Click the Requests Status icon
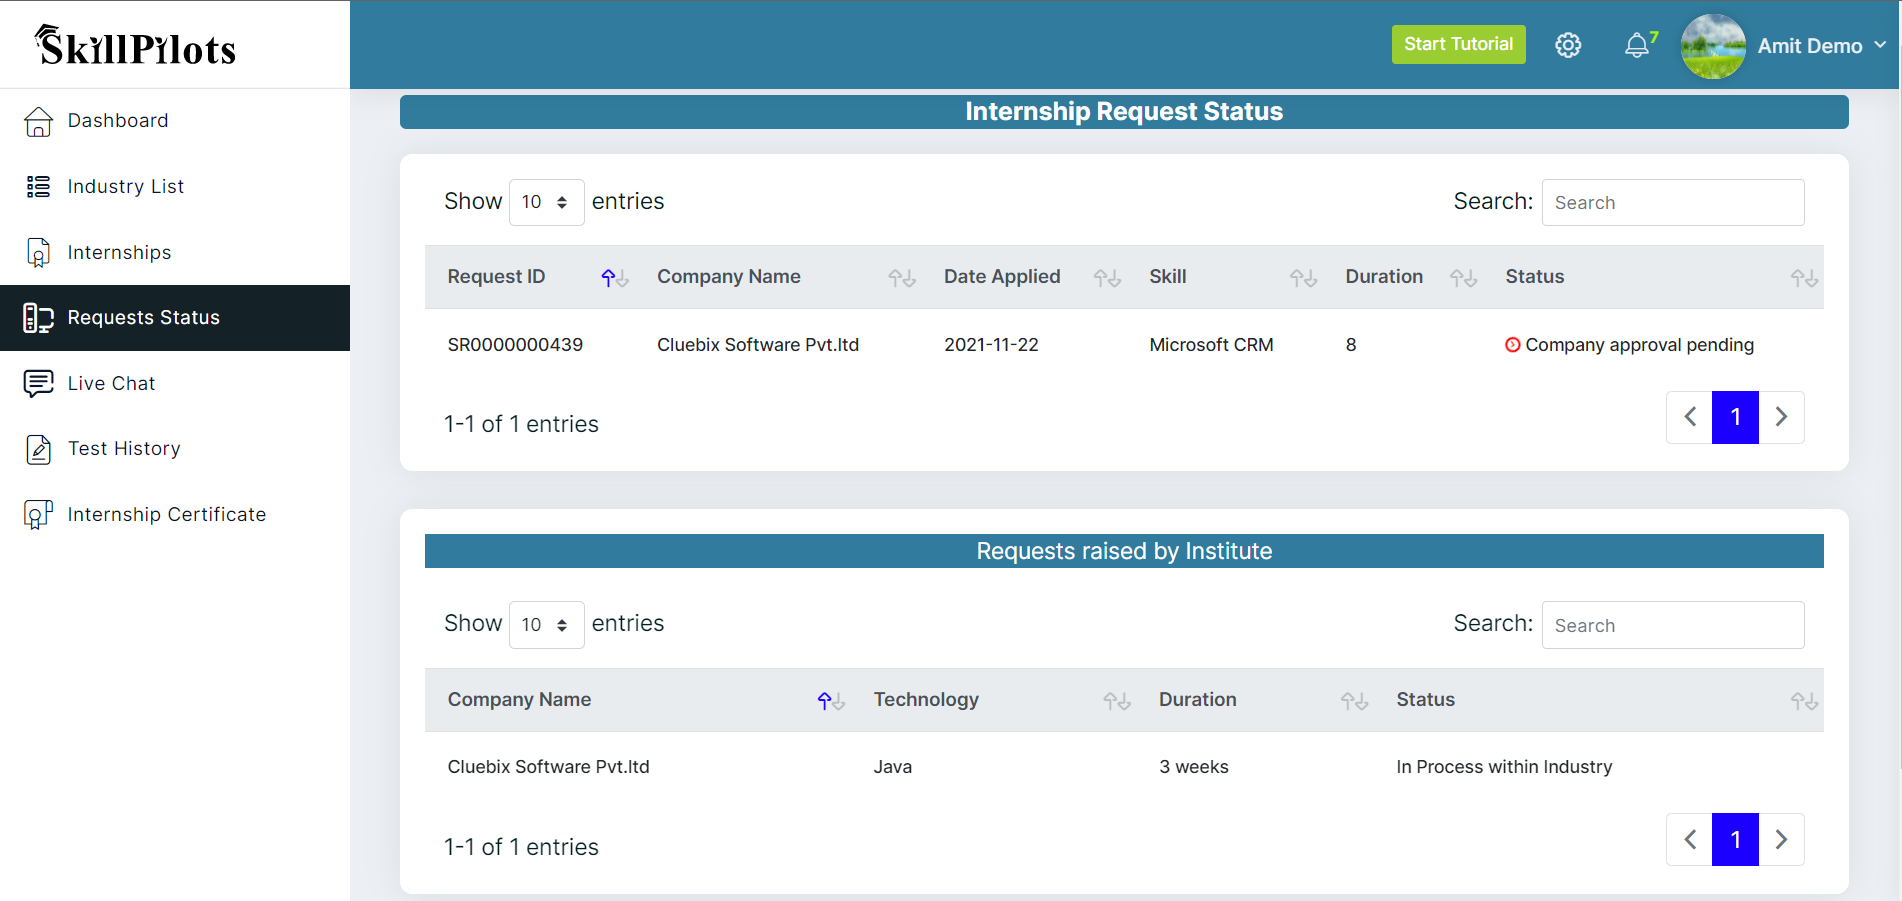This screenshot has width=1902, height=901. point(38,318)
